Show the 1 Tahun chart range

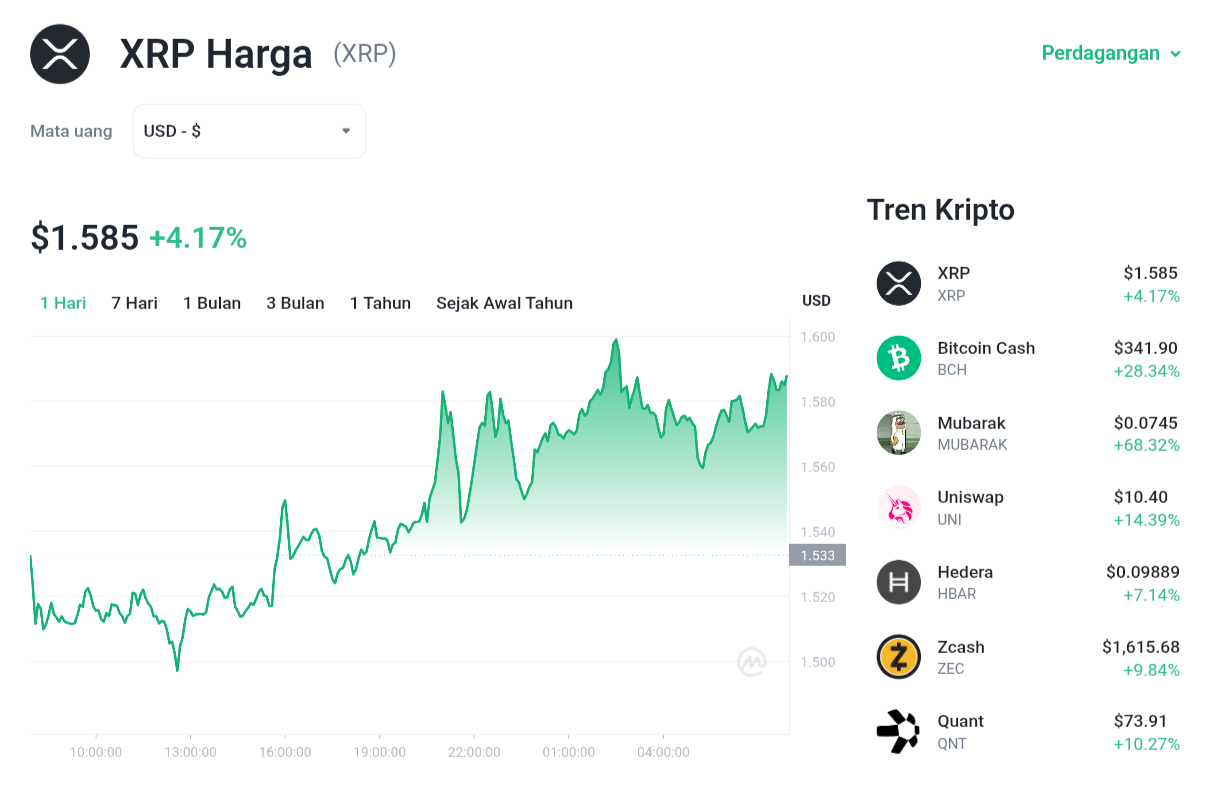[x=380, y=303]
